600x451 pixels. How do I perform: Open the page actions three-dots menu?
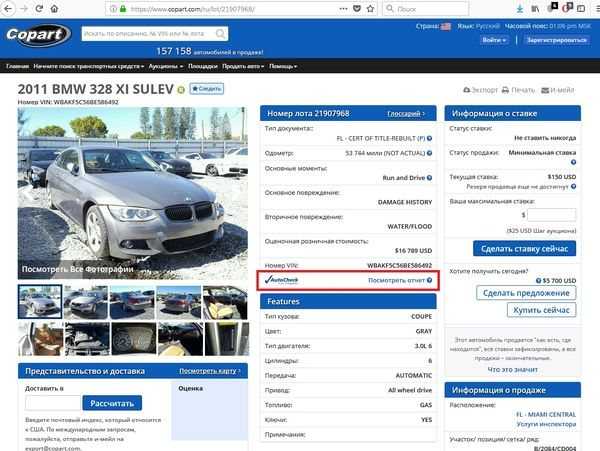click(343, 9)
